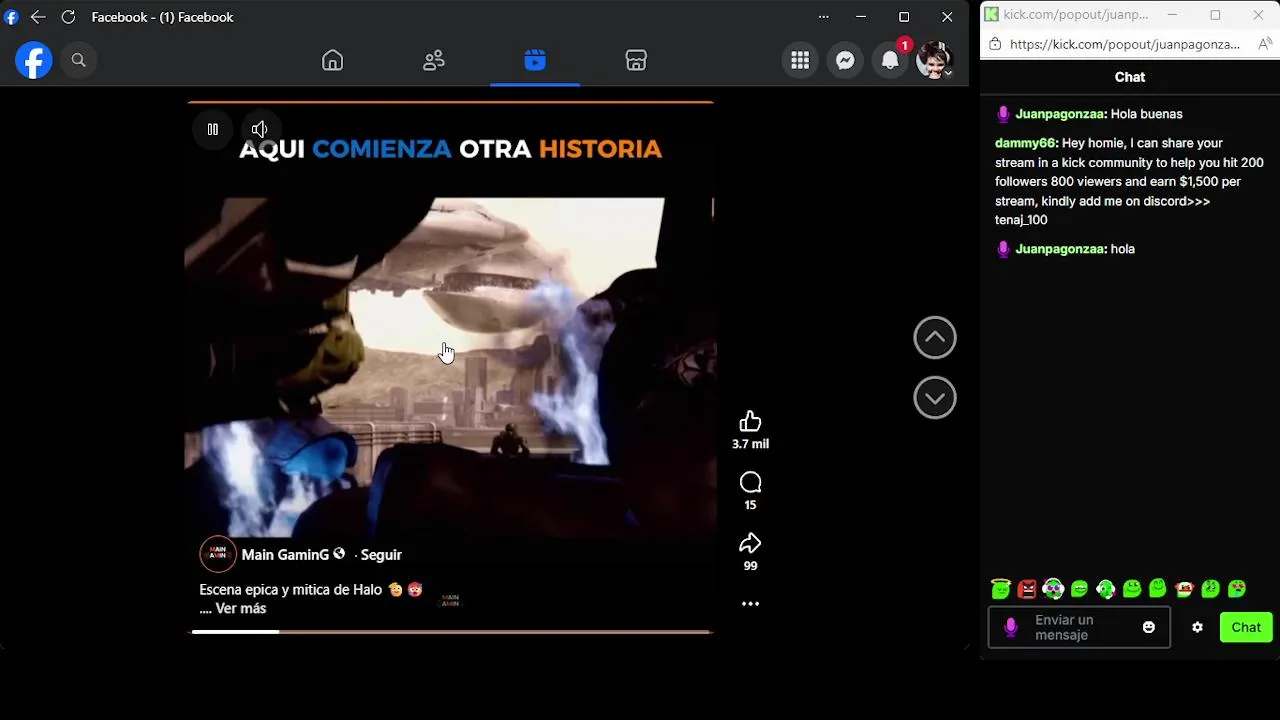
Task: Click 'AQUI COMIENZA OTRA HISTORIA' video title
Action: 450,149
